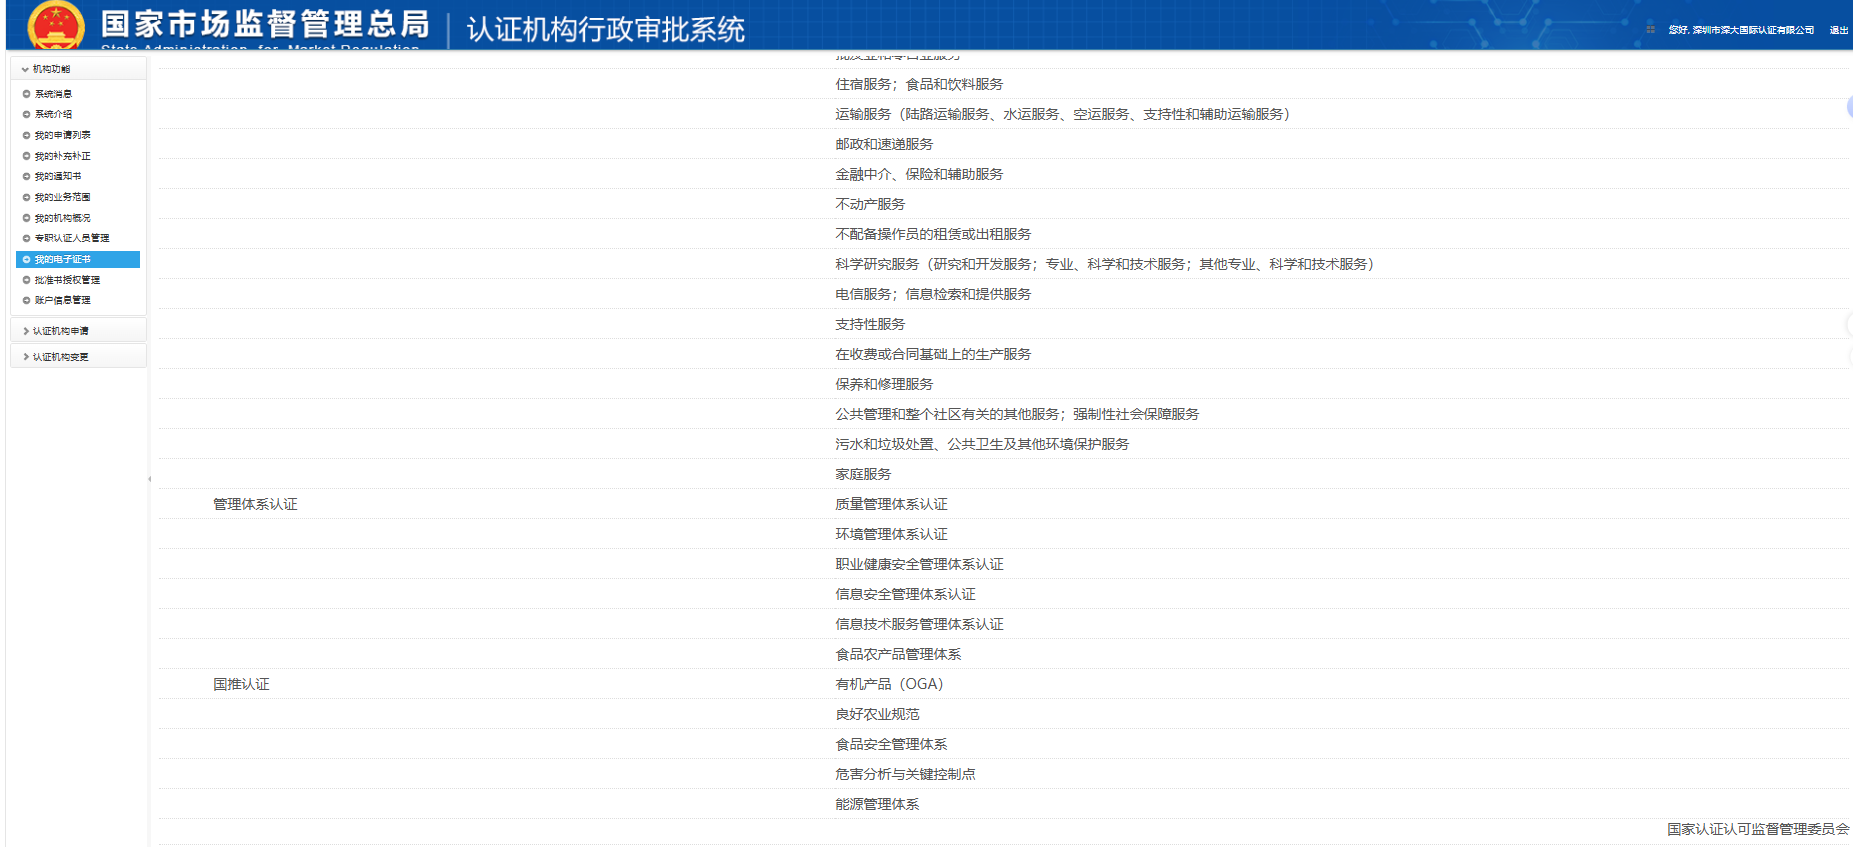Select the 不动产服务 row
1853x847 pixels.
(x=1003, y=204)
